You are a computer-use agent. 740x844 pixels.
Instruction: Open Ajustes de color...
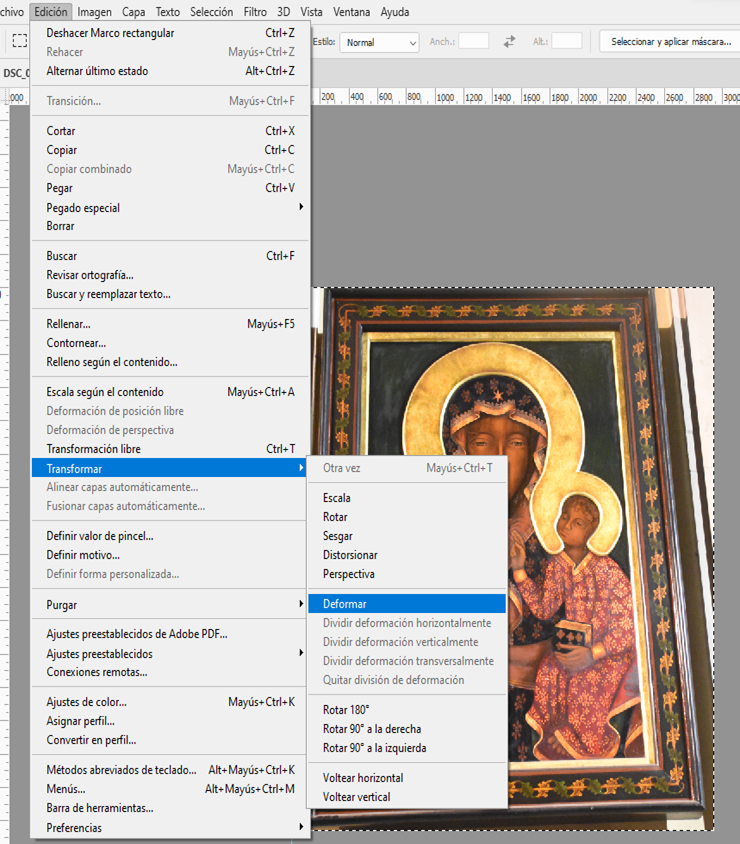point(171,702)
